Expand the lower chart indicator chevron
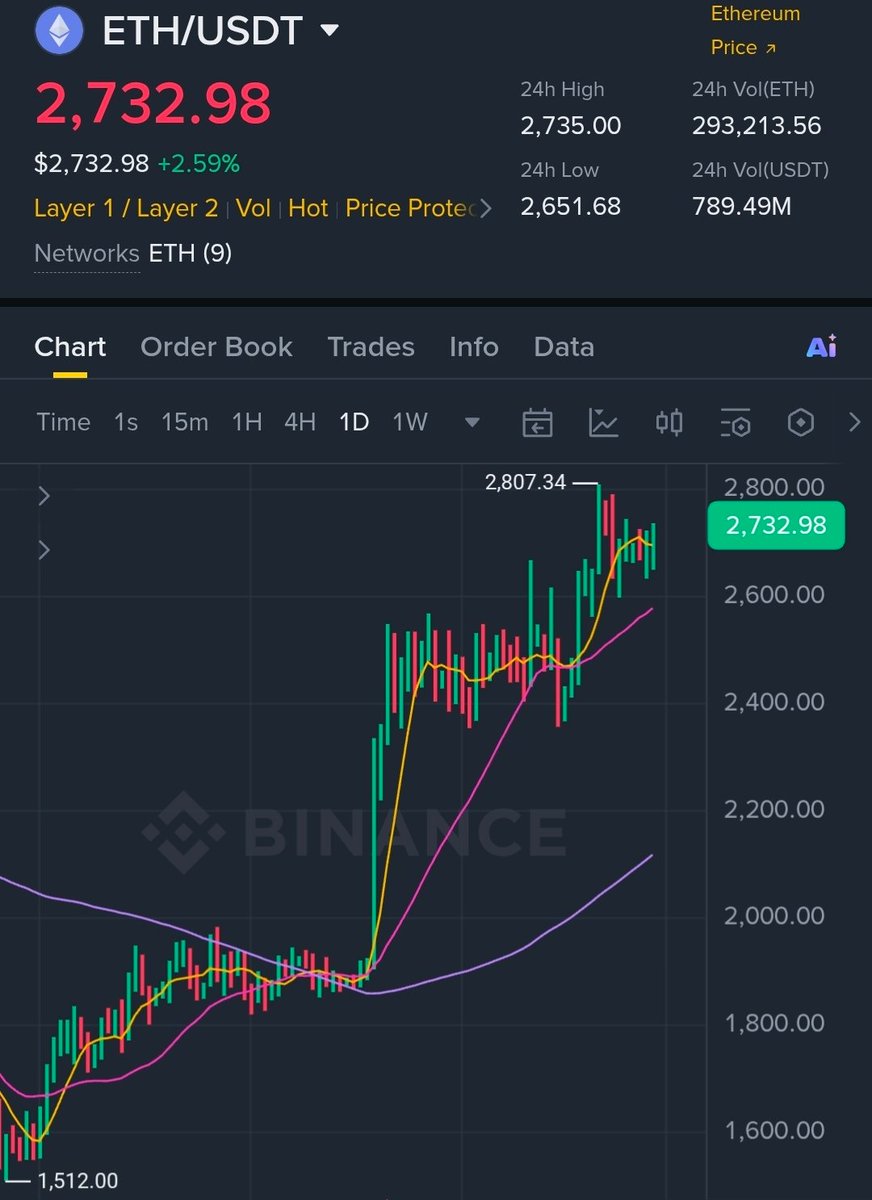The width and height of the screenshot is (872, 1200). 44,550
